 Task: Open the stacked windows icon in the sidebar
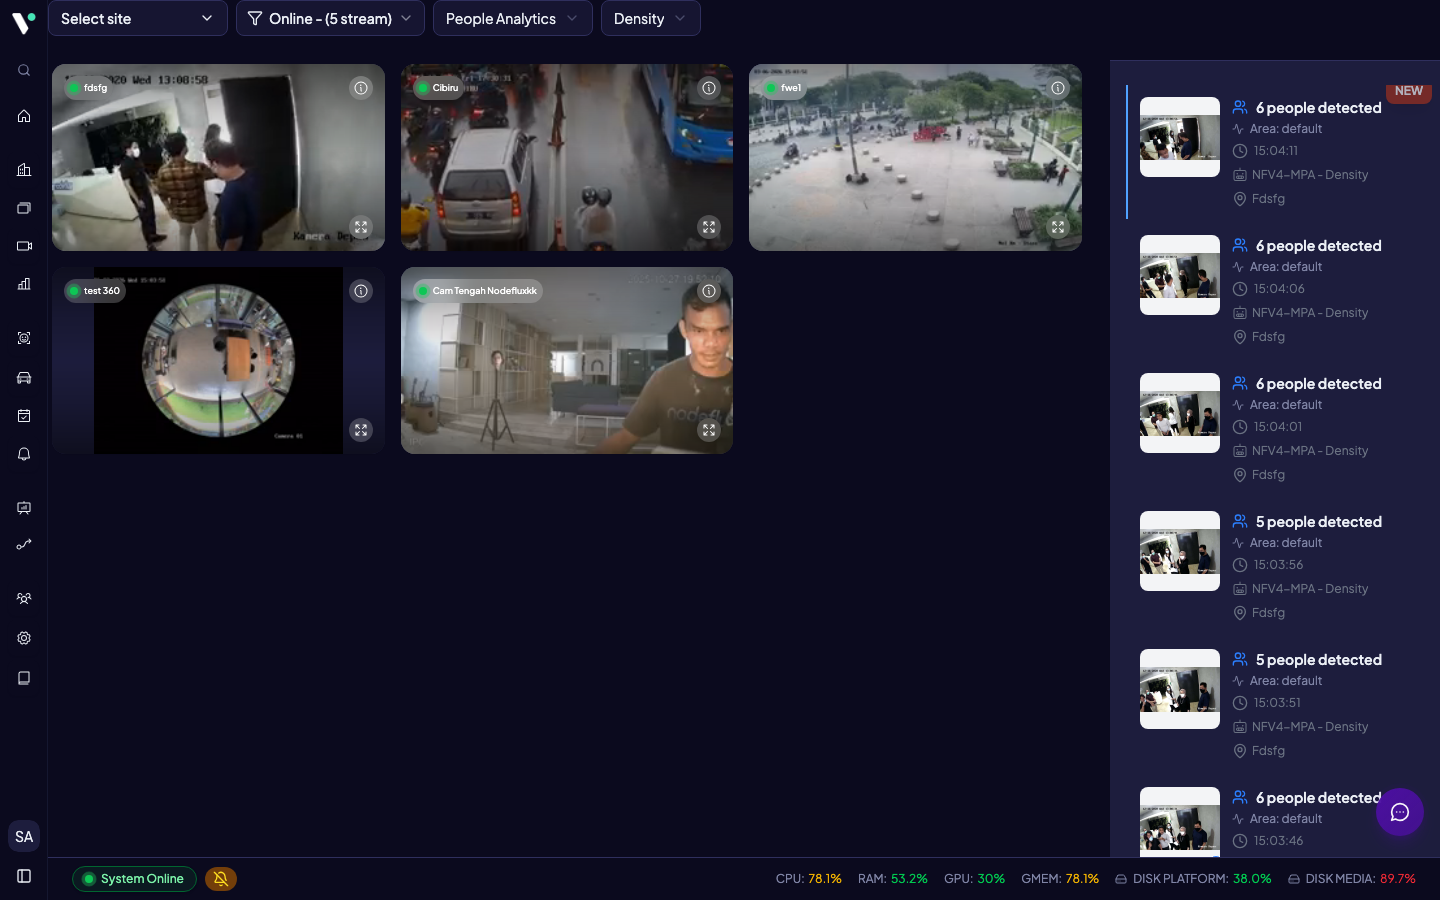click(x=24, y=208)
